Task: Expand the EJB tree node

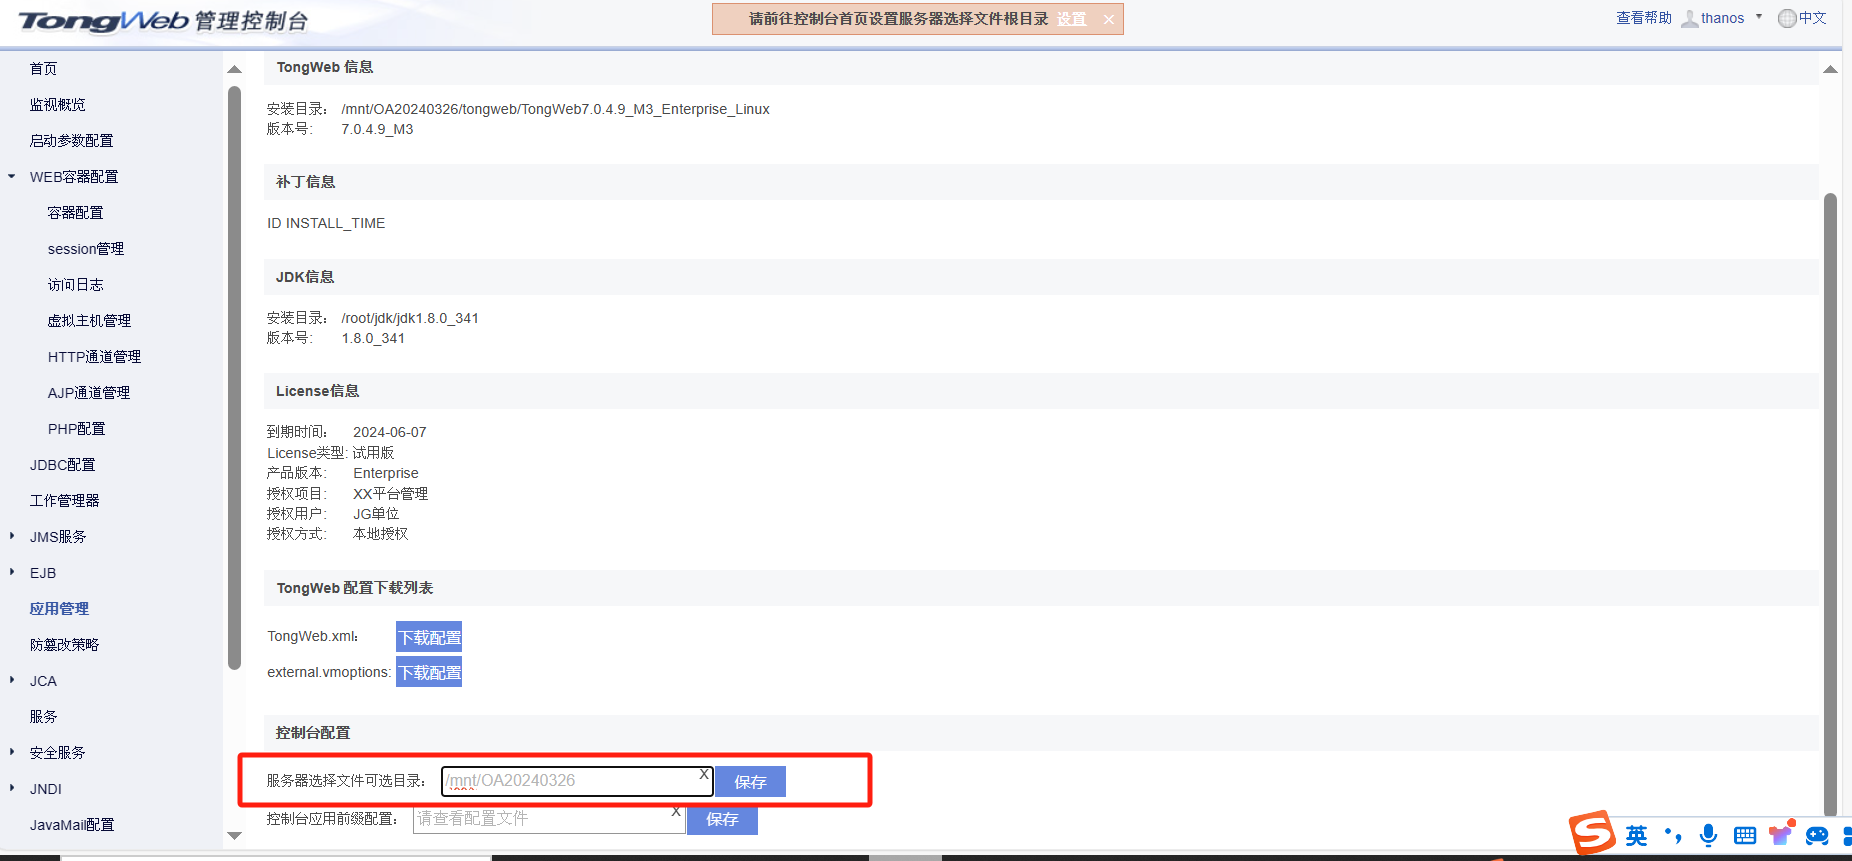Action: click(12, 572)
